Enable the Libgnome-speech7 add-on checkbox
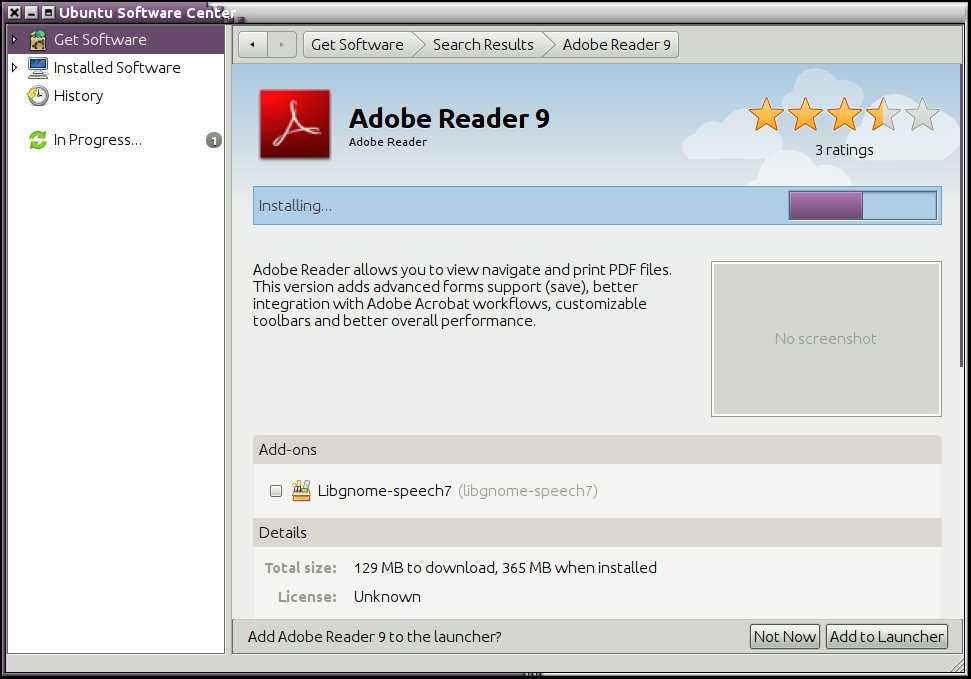The image size is (971, 679). (276, 491)
